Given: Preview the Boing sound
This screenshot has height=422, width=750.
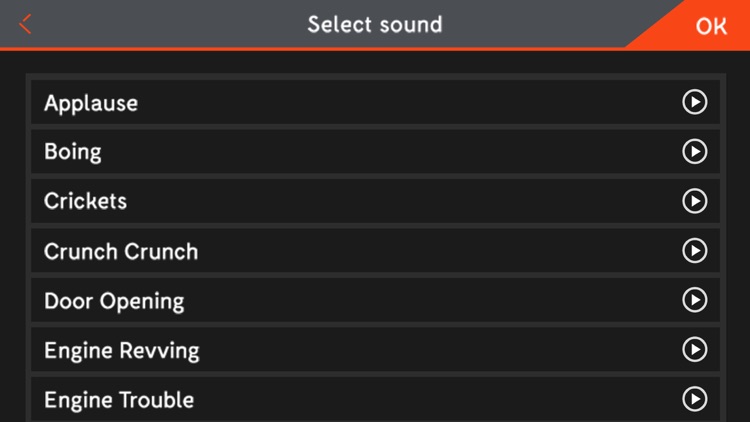Looking at the screenshot, I should pyautogui.click(x=695, y=152).
